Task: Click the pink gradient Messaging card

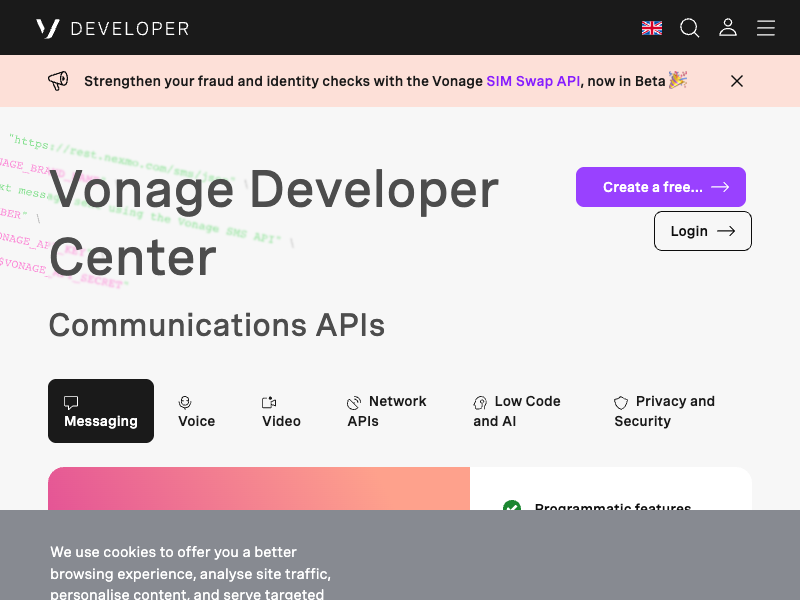Action: click(259, 488)
